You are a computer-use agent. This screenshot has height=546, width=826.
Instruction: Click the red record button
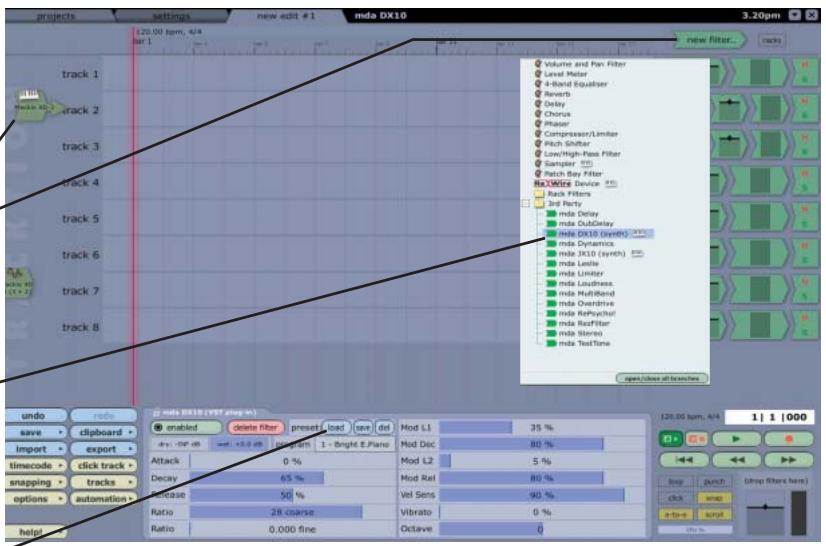point(789,438)
